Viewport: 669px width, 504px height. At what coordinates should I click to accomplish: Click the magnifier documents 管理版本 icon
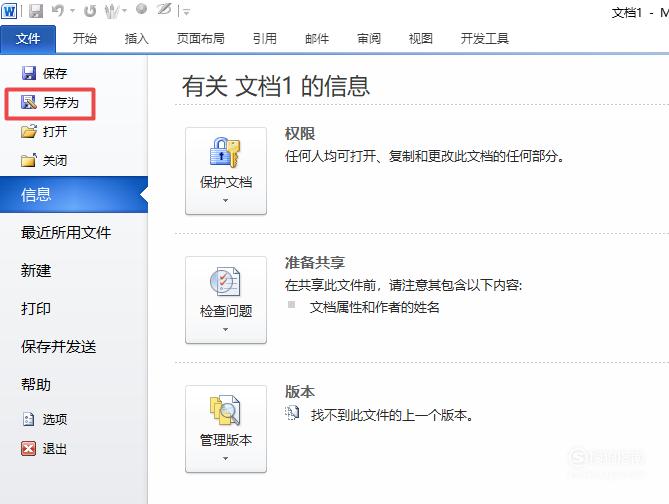(225, 410)
